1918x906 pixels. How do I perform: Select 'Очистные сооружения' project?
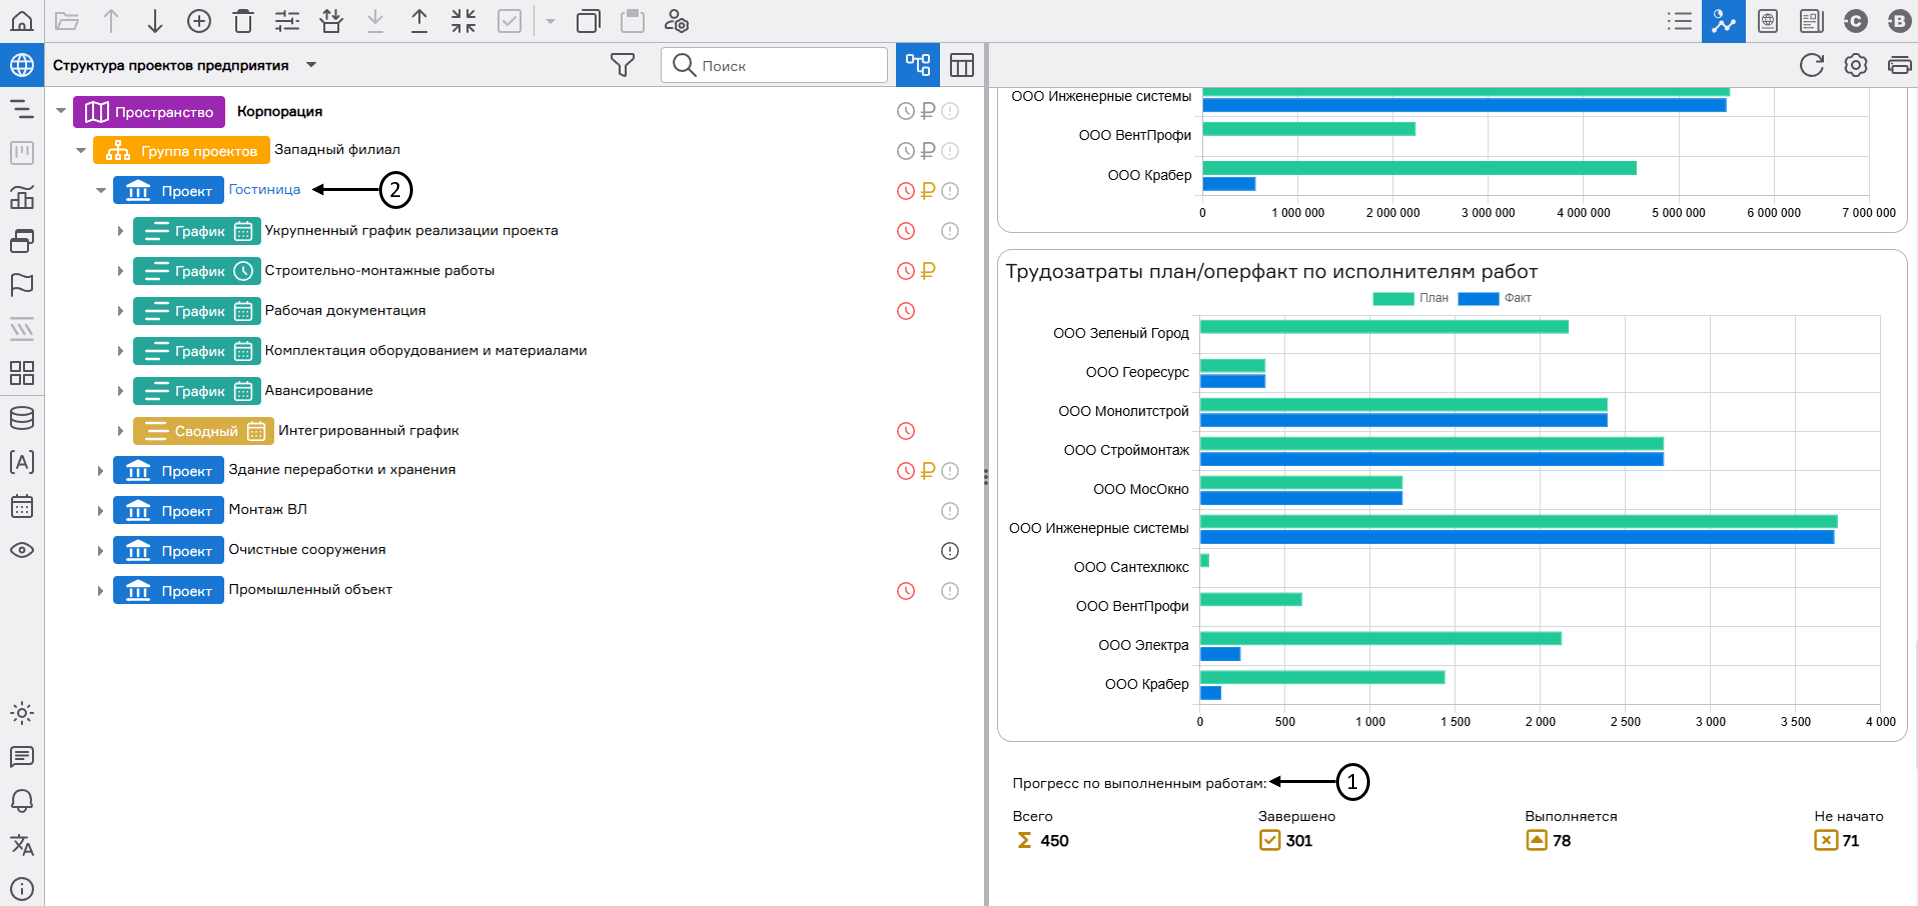point(306,550)
